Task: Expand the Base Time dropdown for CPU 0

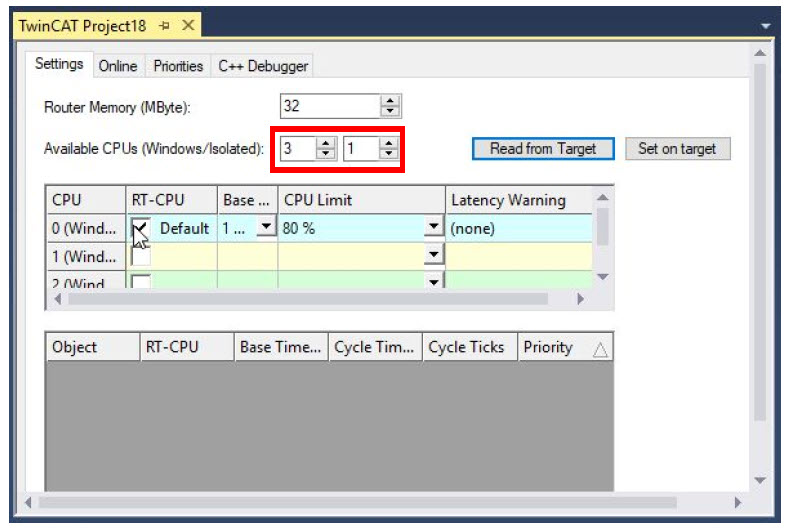Action: click(265, 228)
